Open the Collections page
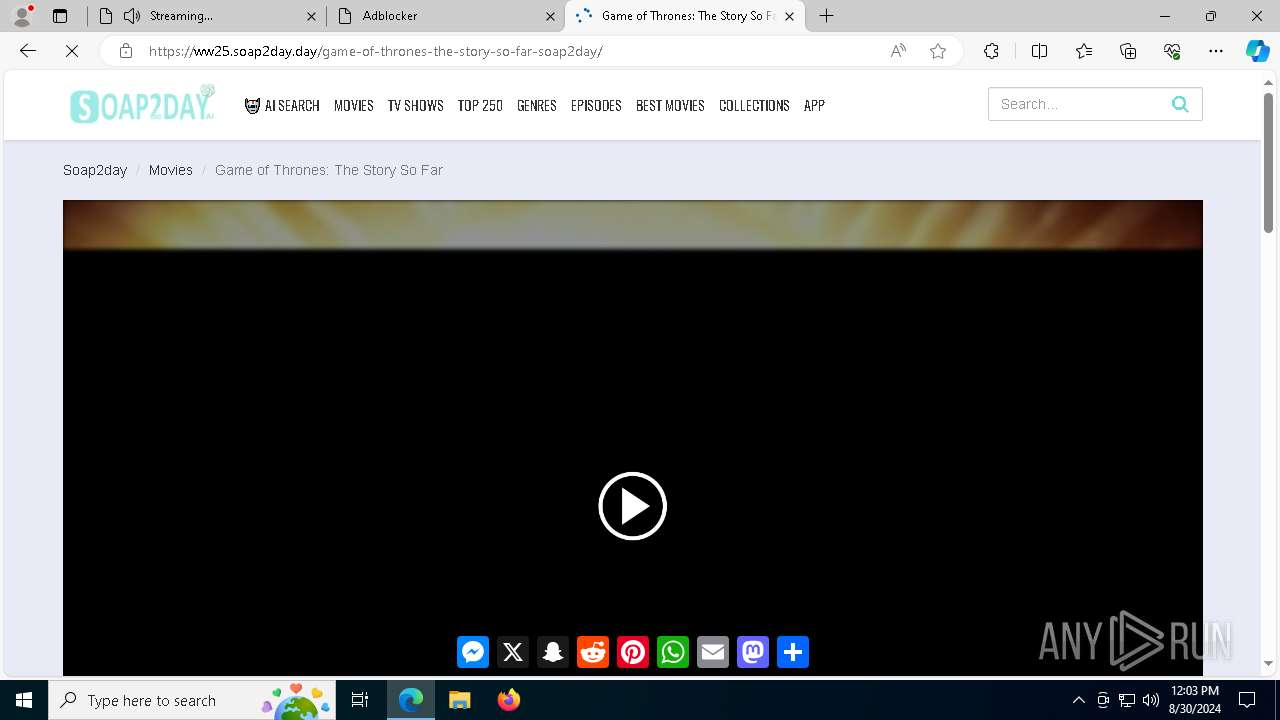Viewport: 1280px width, 720px height. tap(754, 105)
